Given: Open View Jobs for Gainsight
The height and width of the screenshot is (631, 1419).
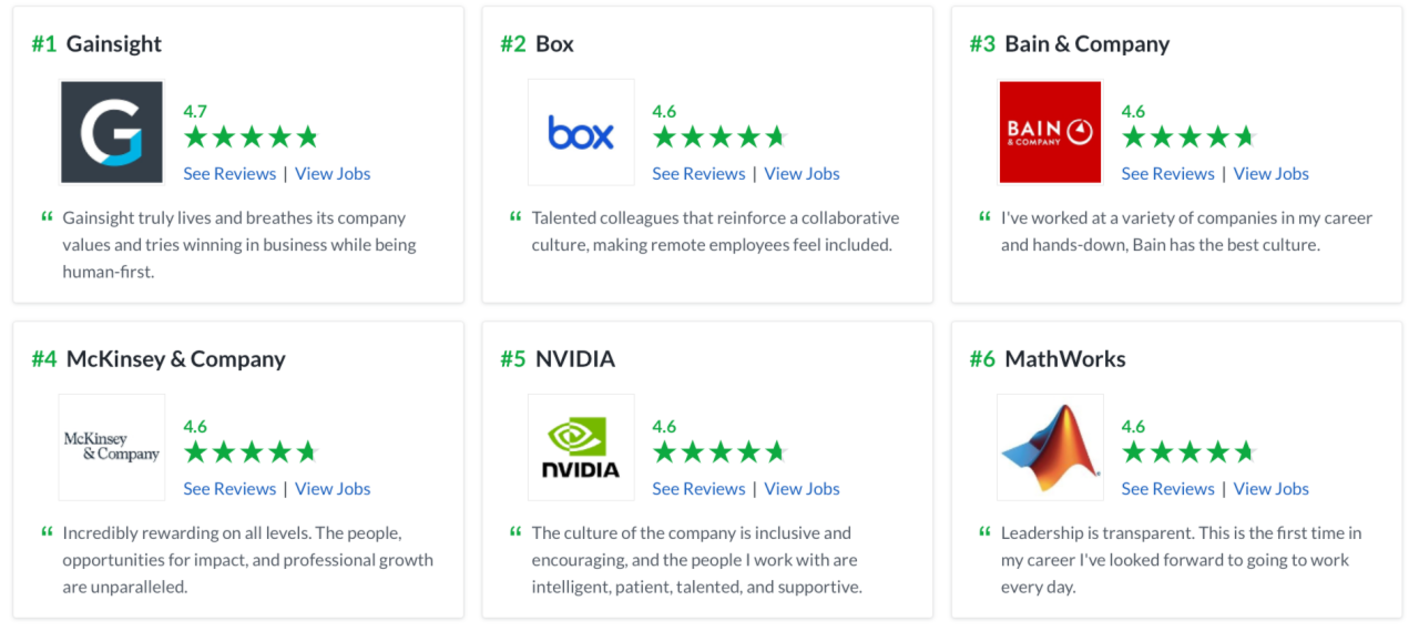Looking at the screenshot, I should tap(333, 173).
